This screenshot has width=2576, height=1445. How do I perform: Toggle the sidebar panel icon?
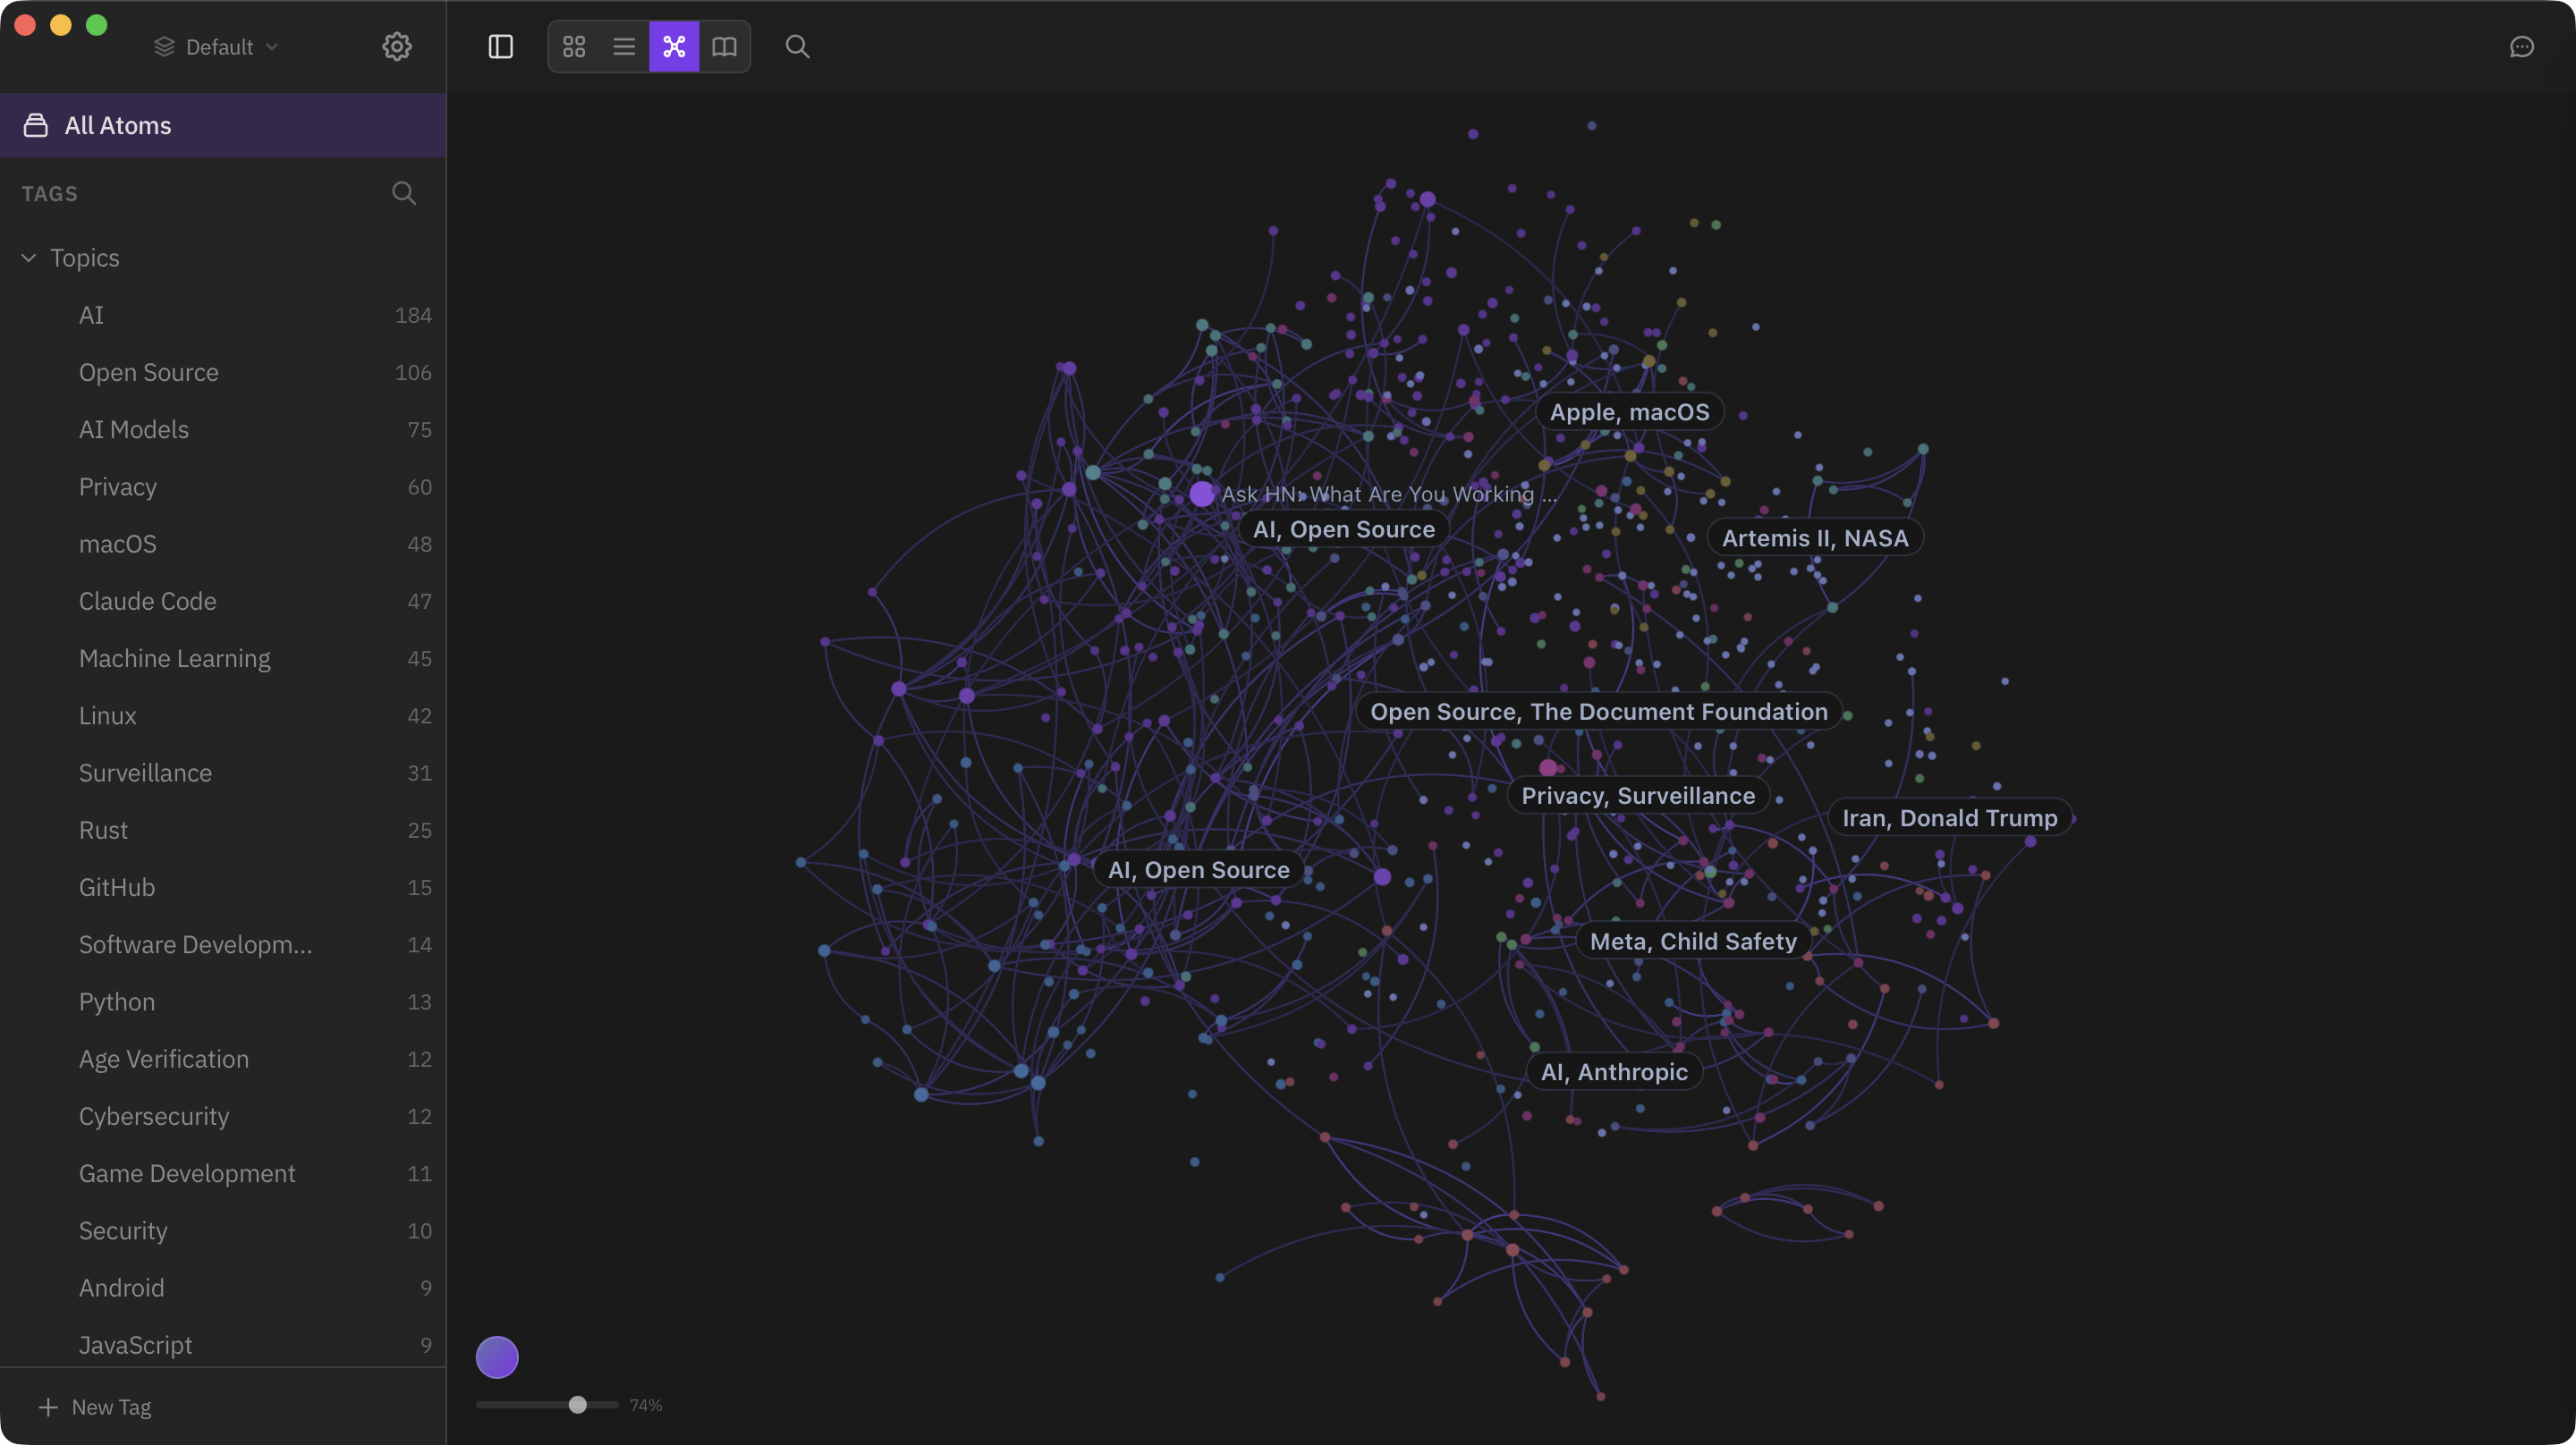click(x=500, y=47)
